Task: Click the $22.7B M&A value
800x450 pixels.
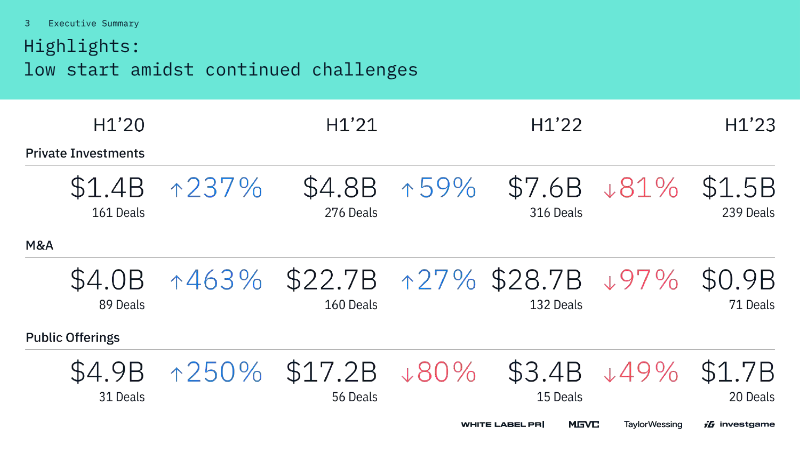Action: coord(331,280)
